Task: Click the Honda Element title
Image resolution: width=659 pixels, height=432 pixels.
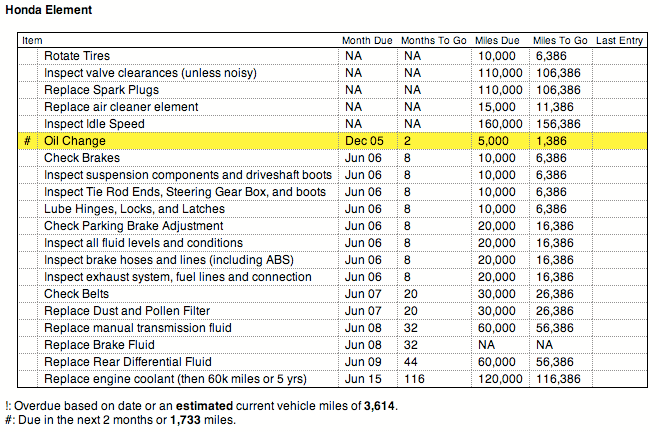Action: pos(48,10)
